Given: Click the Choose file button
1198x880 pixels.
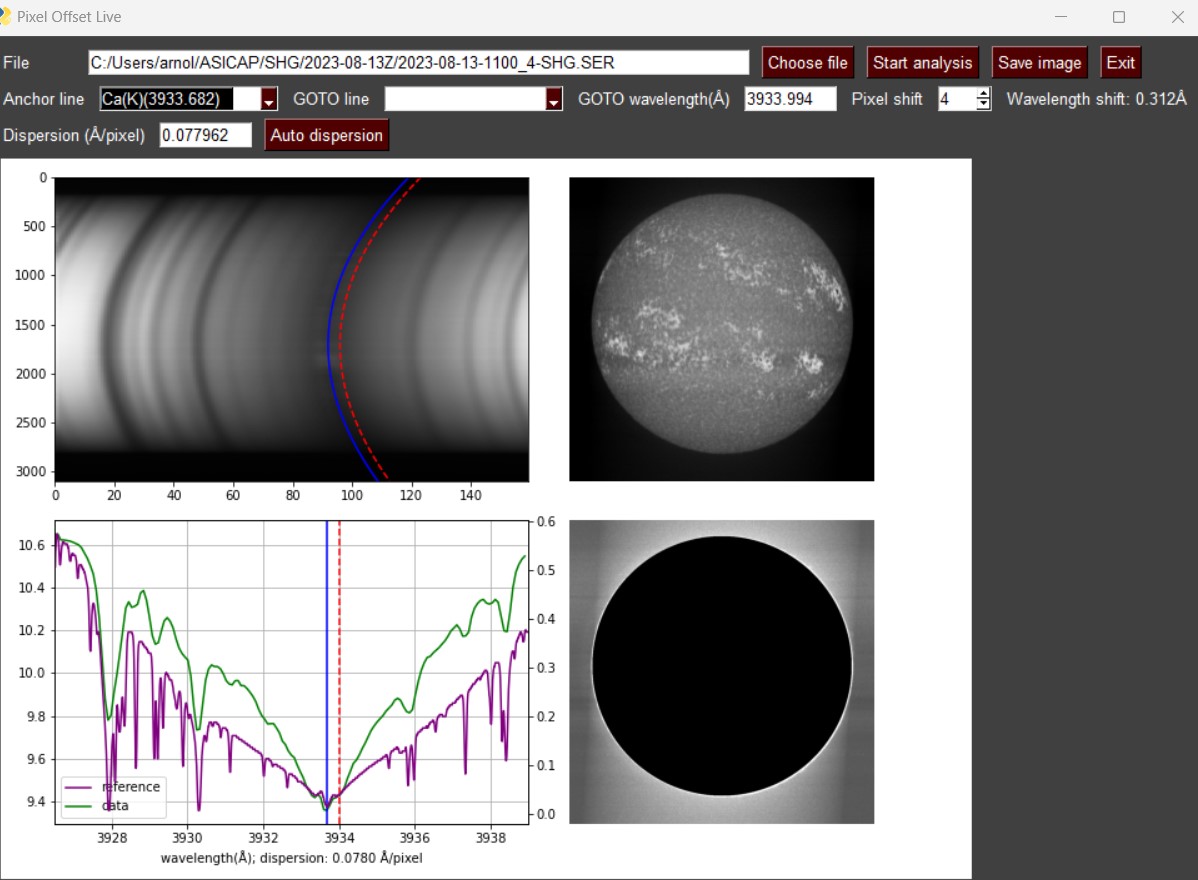Looking at the screenshot, I should [807, 63].
